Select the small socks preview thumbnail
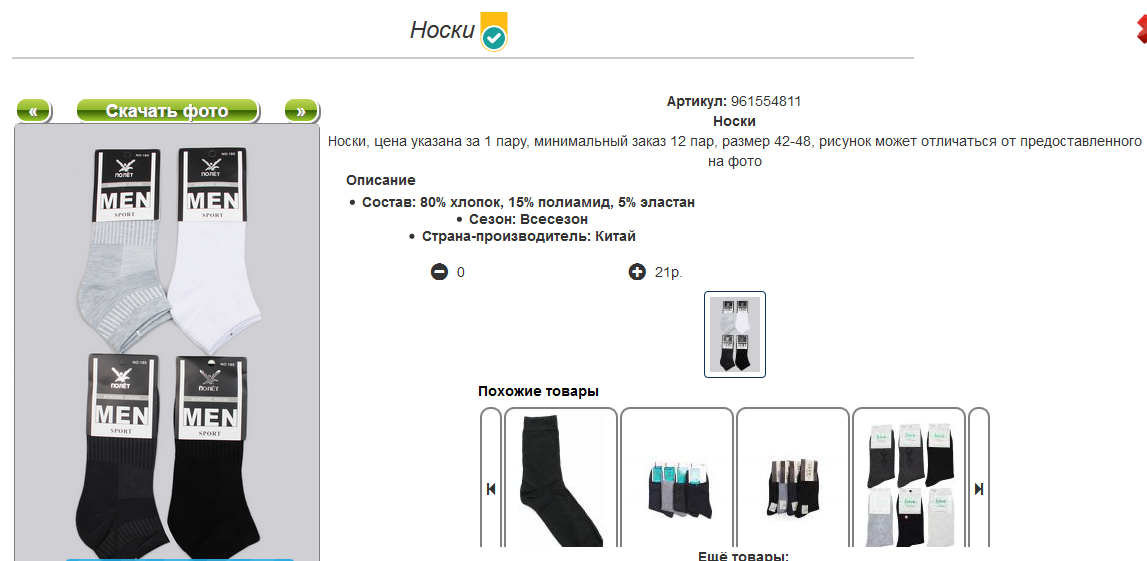The width and height of the screenshot is (1147, 561). pos(735,334)
